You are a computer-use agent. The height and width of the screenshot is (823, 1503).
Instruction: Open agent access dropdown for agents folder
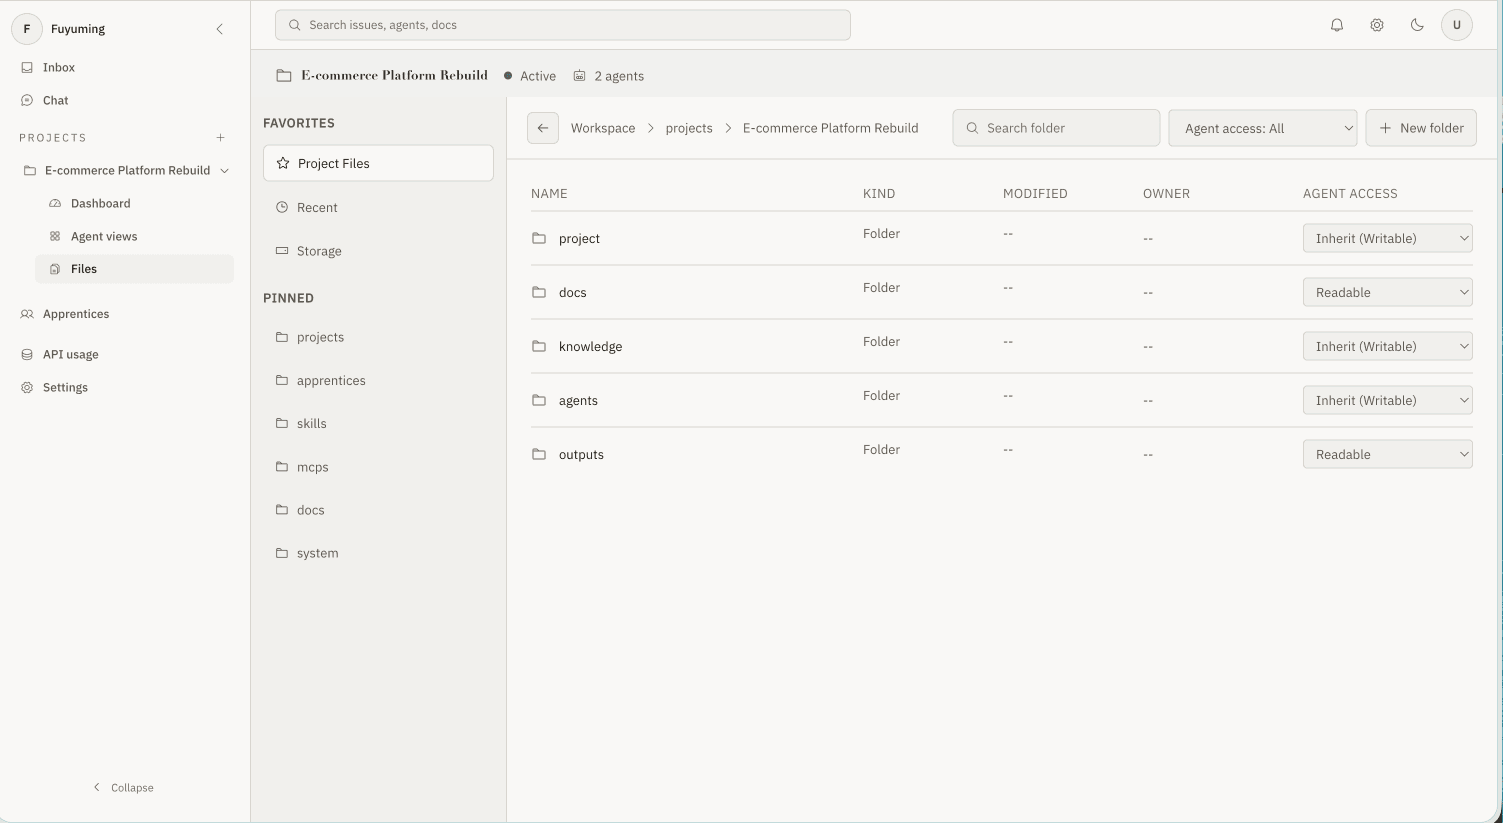(1388, 400)
